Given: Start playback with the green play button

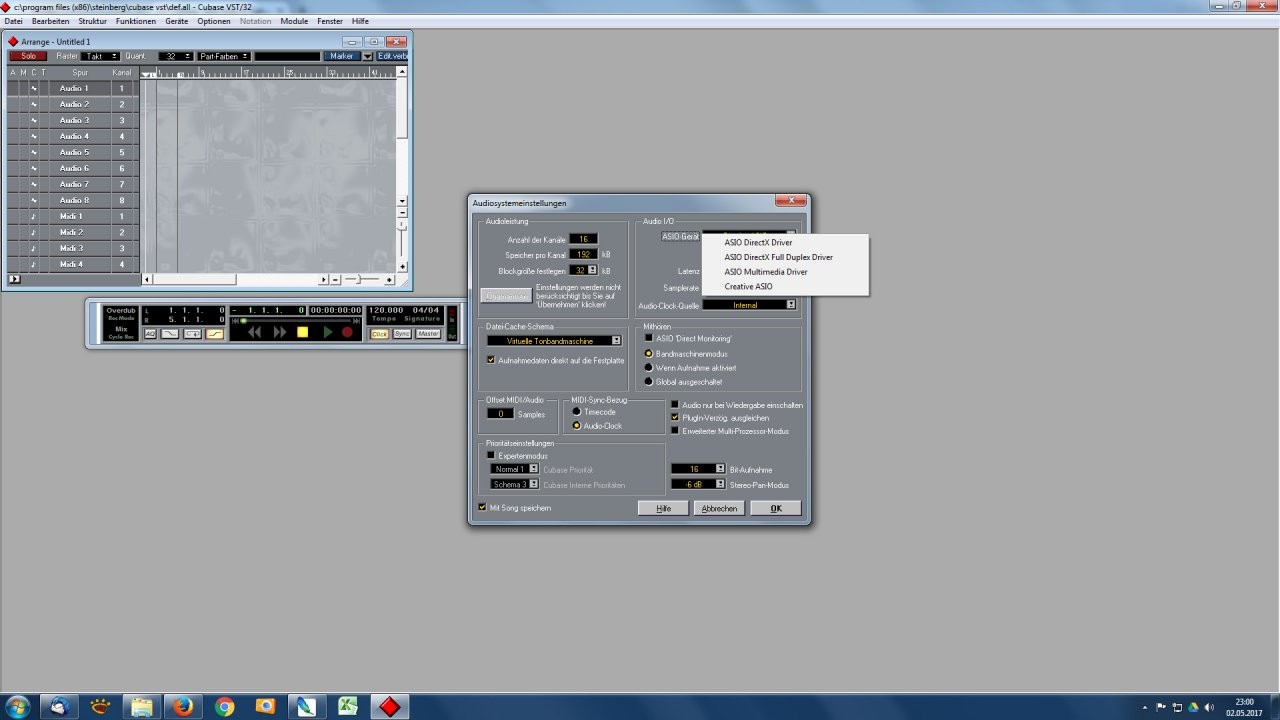Looking at the screenshot, I should point(327,332).
